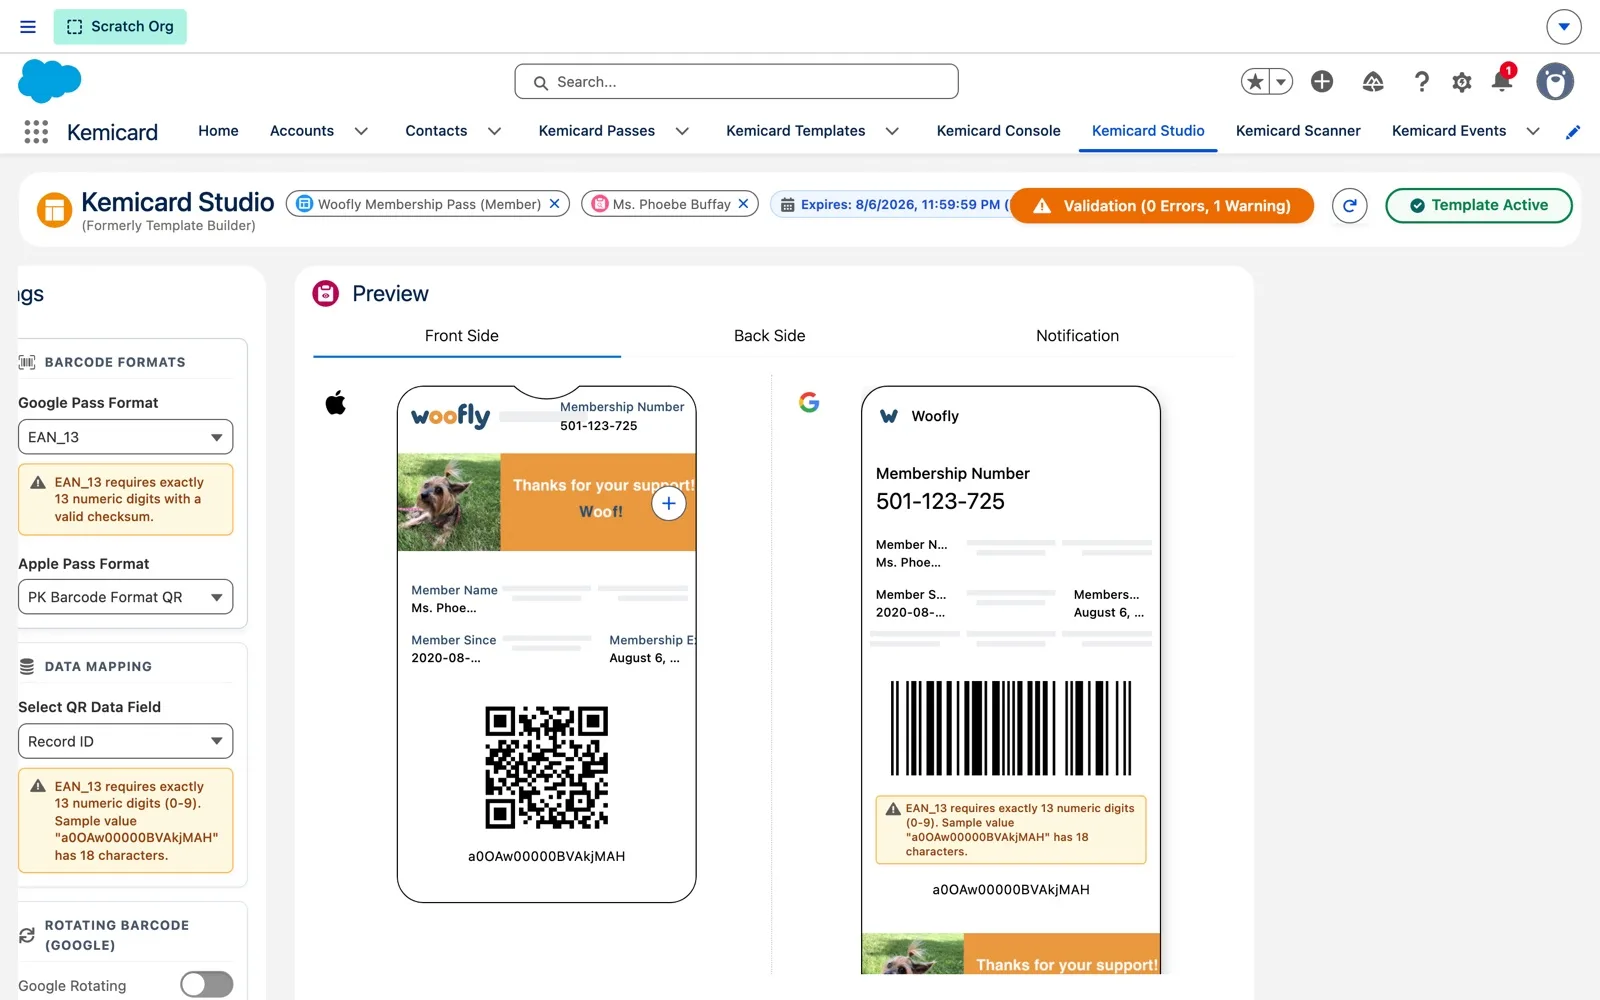Remove Woofly Membership Pass pill
The image size is (1600, 1000).
[555, 204]
